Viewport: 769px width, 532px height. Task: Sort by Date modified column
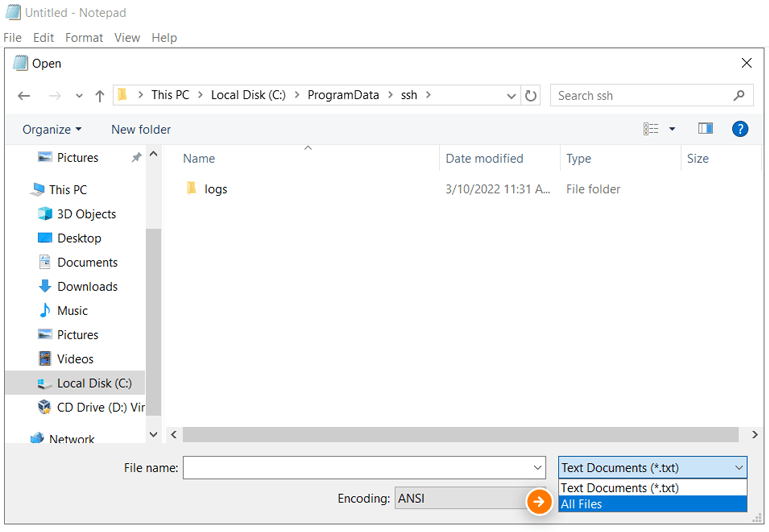point(484,158)
